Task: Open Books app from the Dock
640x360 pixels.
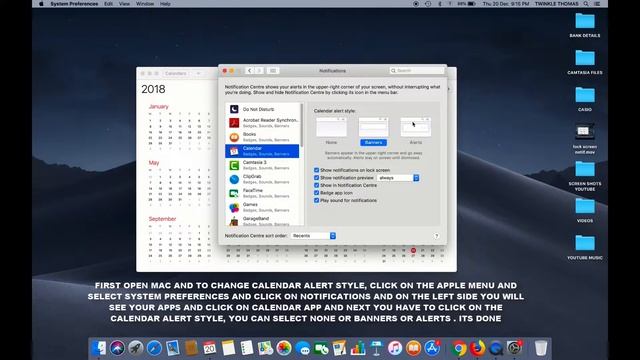Action: 413,348
